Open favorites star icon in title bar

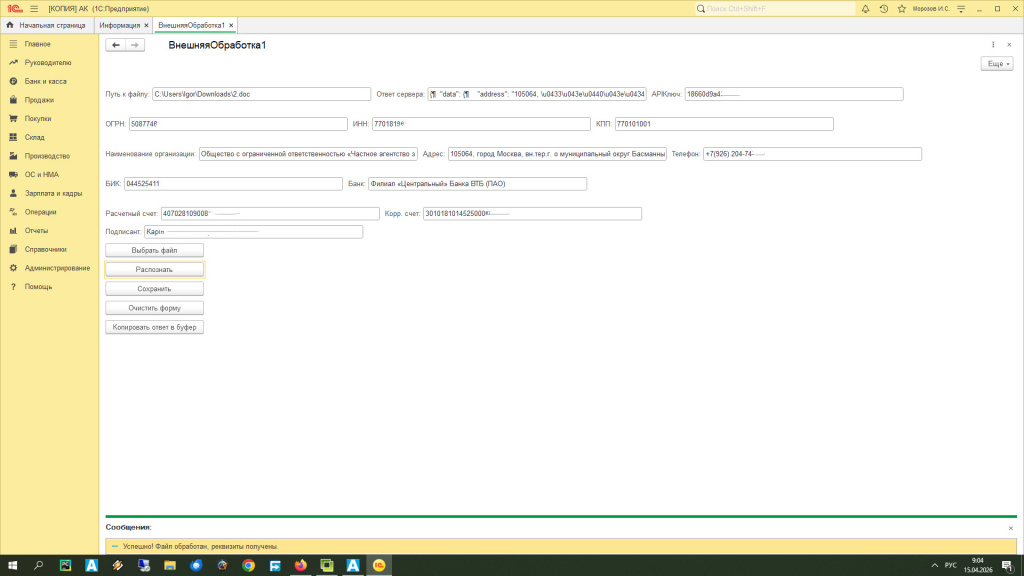(902, 8)
